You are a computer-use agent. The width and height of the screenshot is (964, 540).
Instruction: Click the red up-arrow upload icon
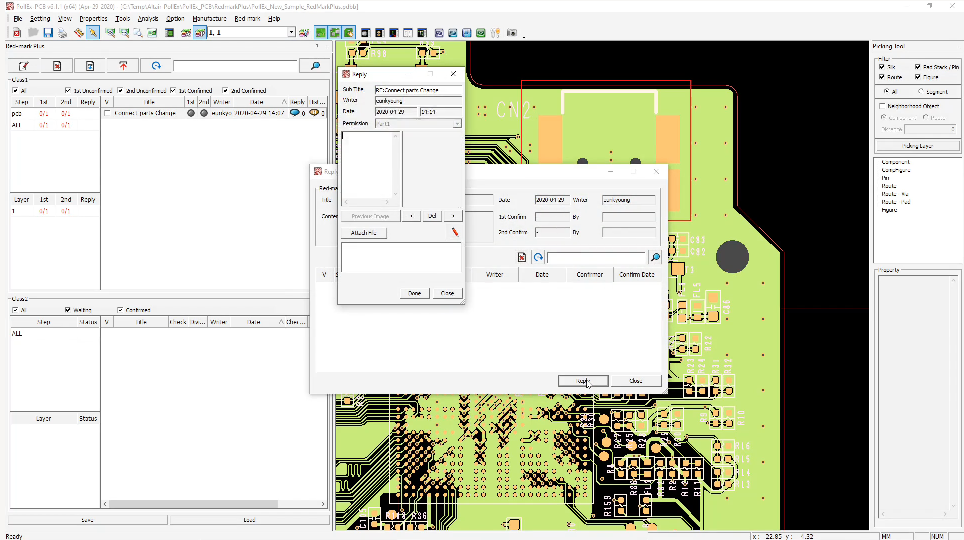click(x=123, y=66)
